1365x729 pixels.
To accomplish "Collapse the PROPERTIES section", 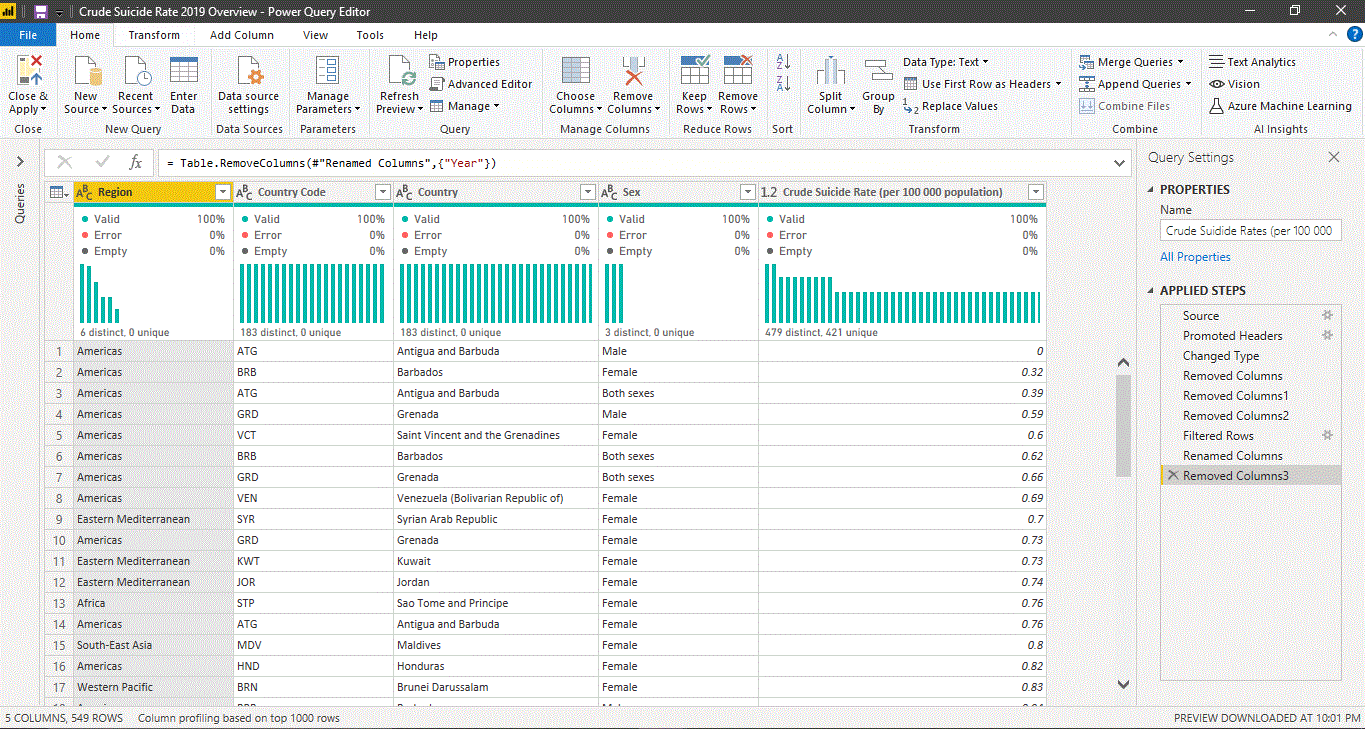I will [x=1150, y=189].
